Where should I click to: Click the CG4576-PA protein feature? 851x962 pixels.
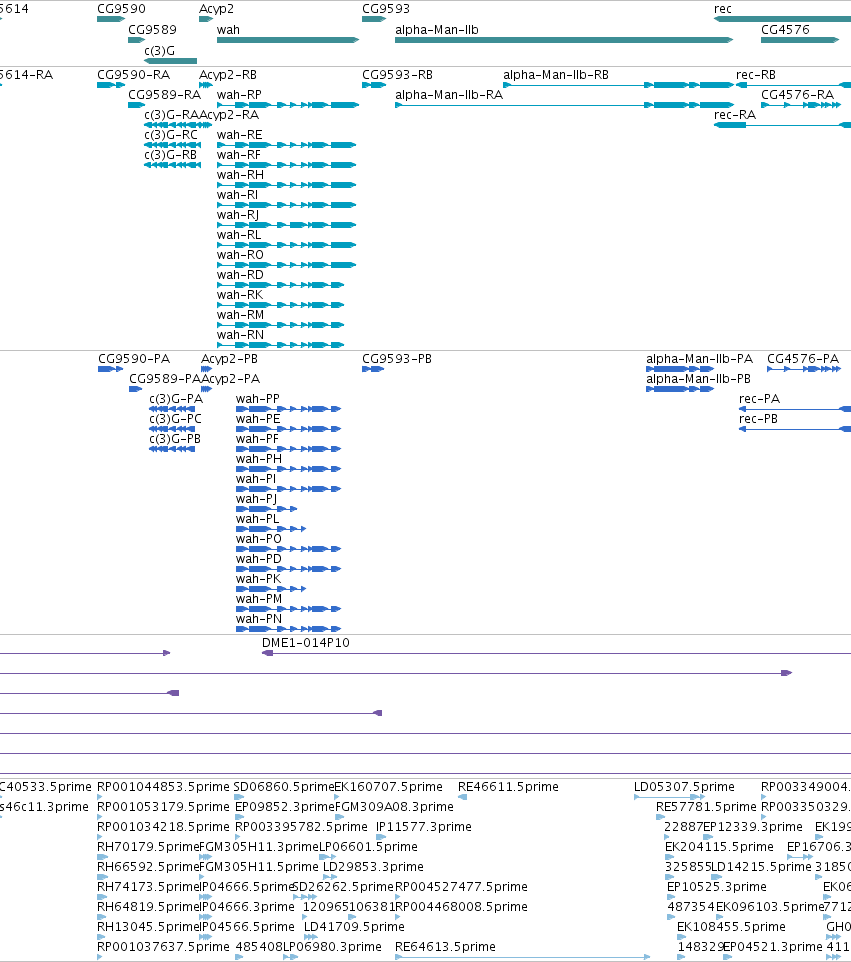point(804,369)
